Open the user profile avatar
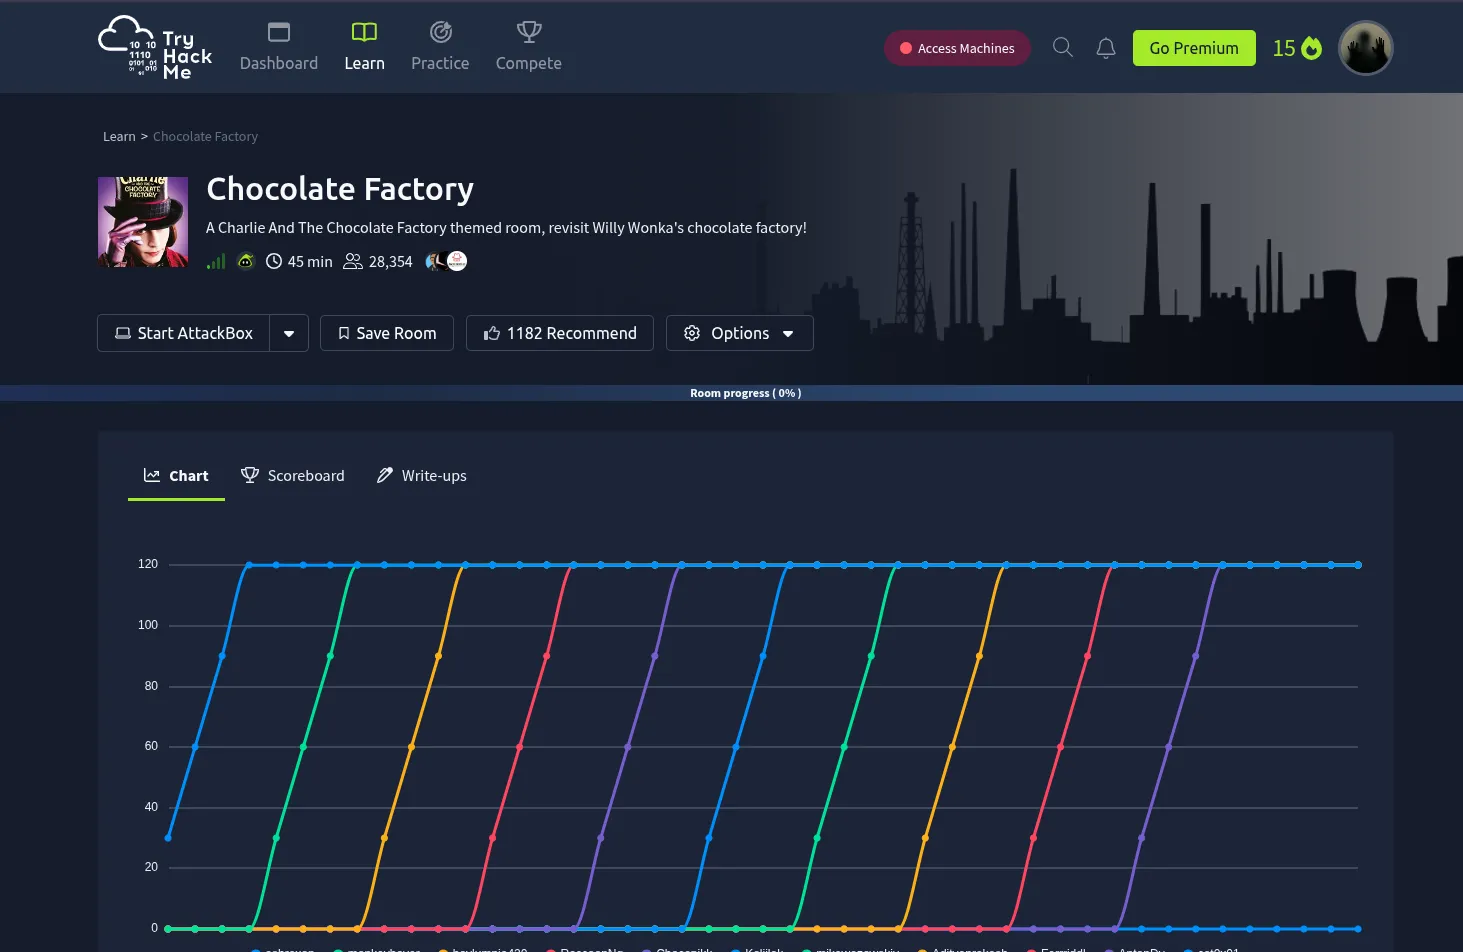Screen dimensions: 1463x952 1365,48
